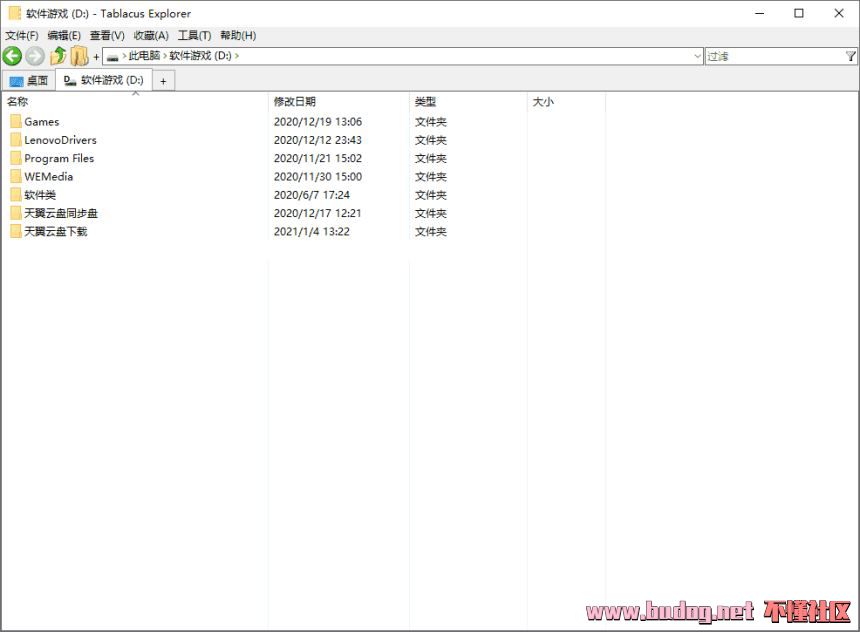This screenshot has height=632, width=860.
Task: Open the 收藏(A) menu
Action: pyautogui.click(x=151, y=36)
